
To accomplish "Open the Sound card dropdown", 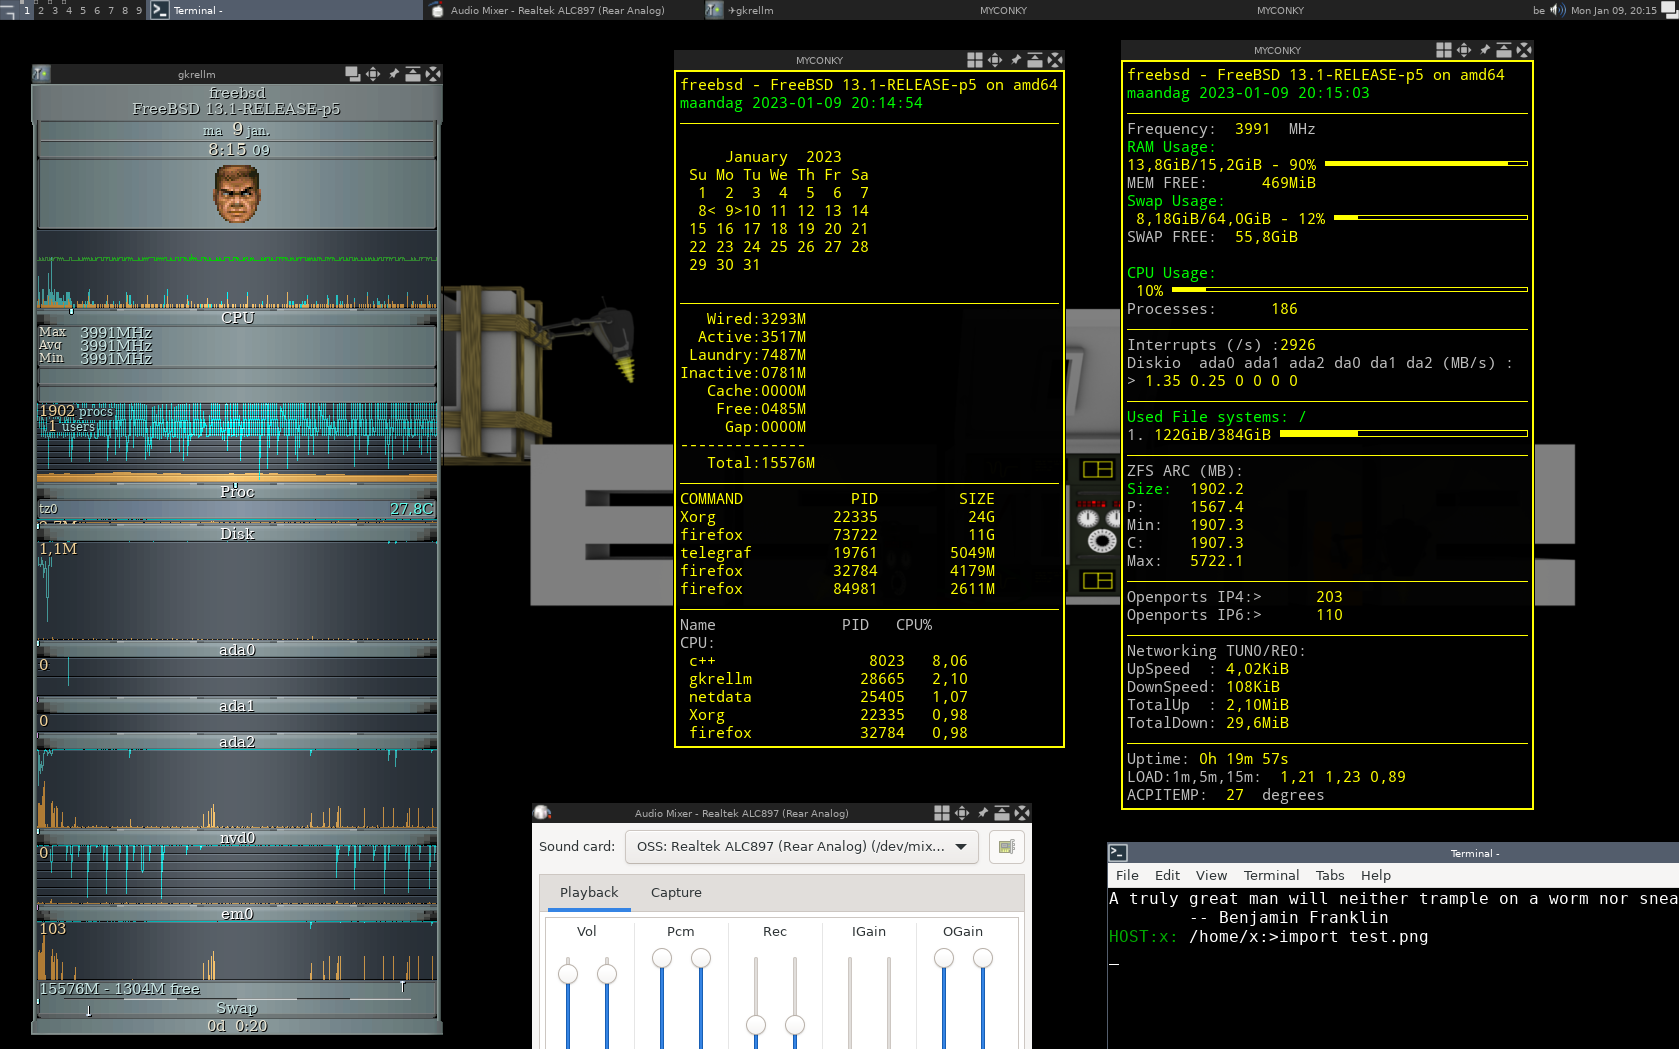I will point(802,847).
